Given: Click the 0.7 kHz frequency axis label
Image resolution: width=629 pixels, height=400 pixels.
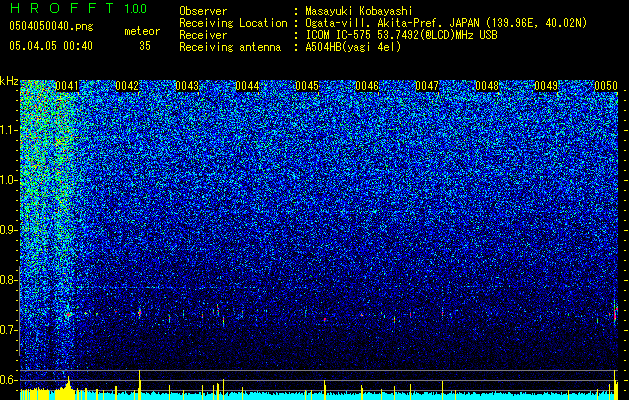Looking at the screenshot, I should (9, 330).
